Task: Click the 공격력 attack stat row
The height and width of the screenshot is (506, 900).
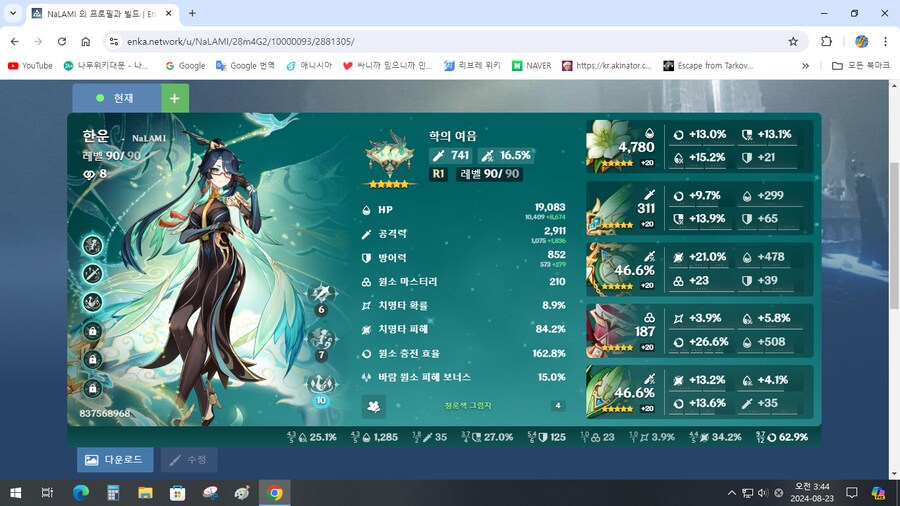Action: click(x=464, y=234)
